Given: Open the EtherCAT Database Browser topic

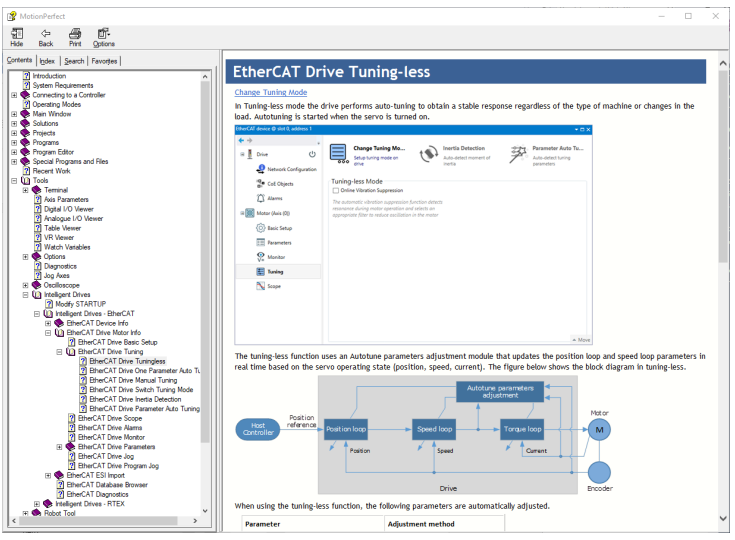Looking at the screenshot, I should [107, 485].
